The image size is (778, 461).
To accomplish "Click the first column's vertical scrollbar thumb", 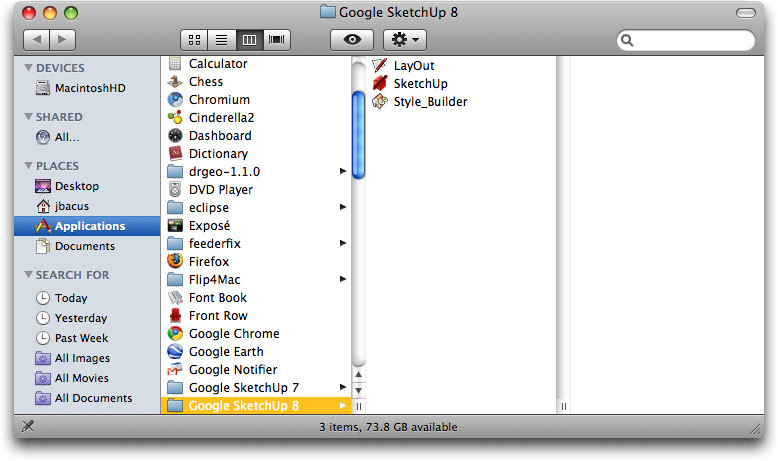I will (358, 134).
